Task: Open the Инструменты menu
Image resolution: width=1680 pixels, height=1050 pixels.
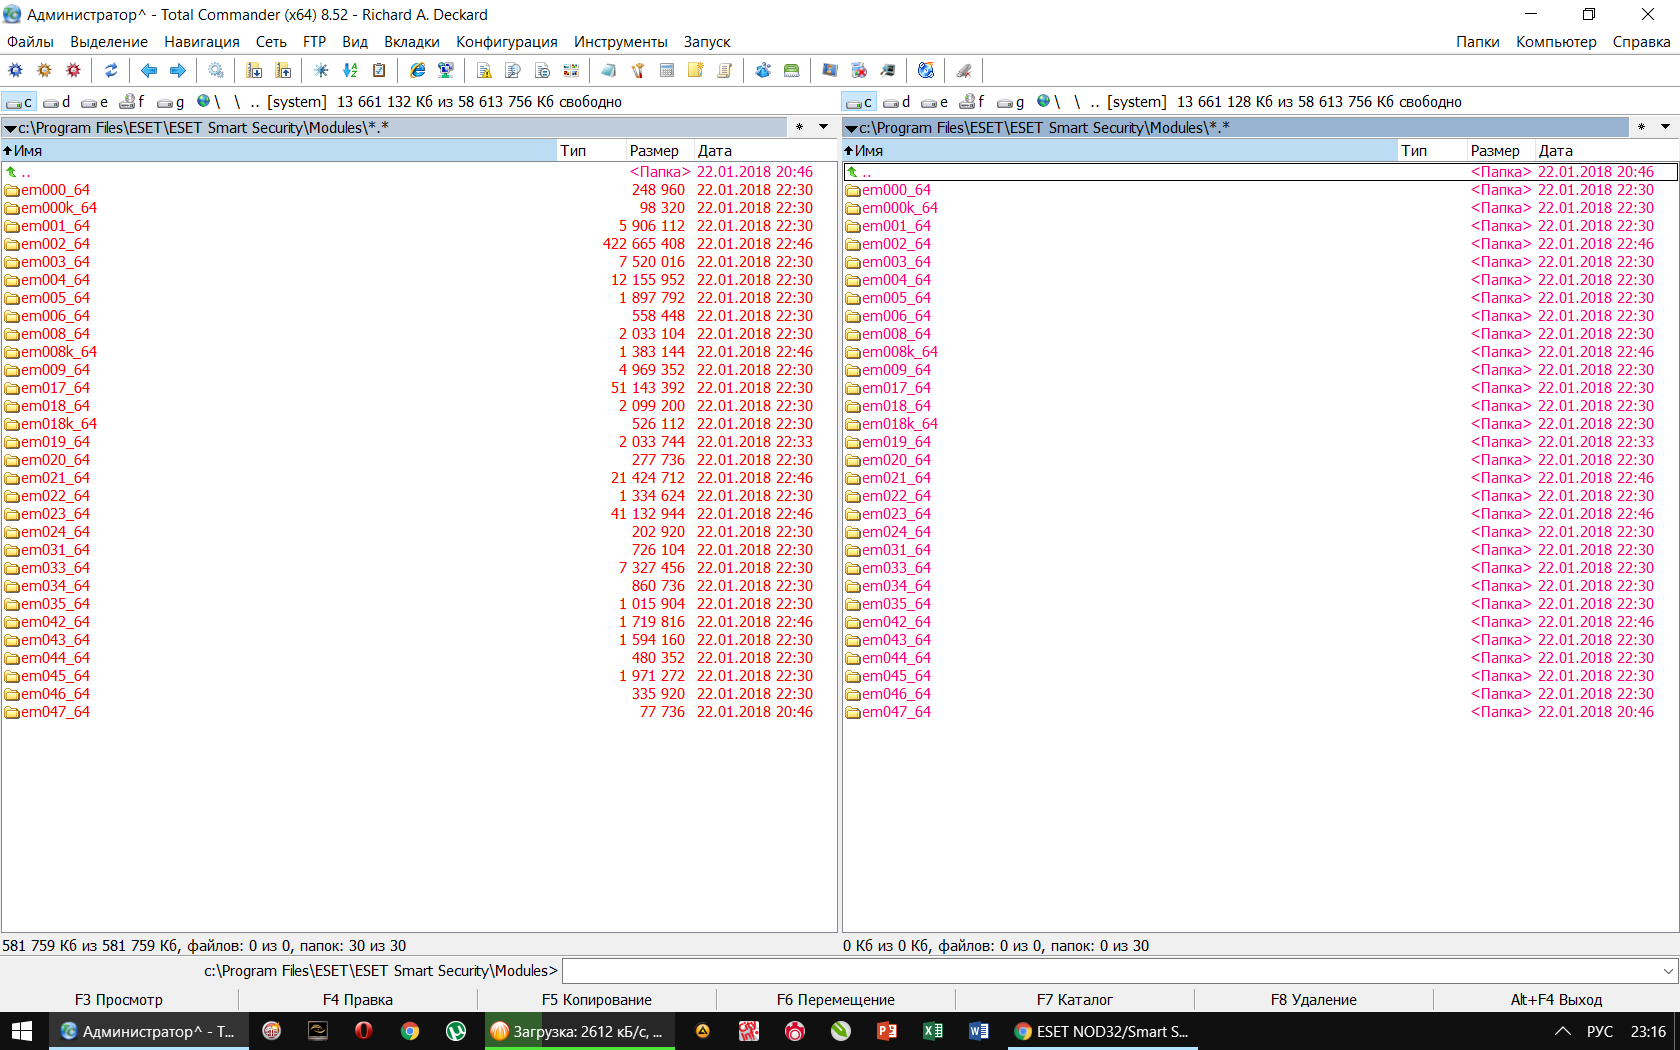Action: (621, 42)
